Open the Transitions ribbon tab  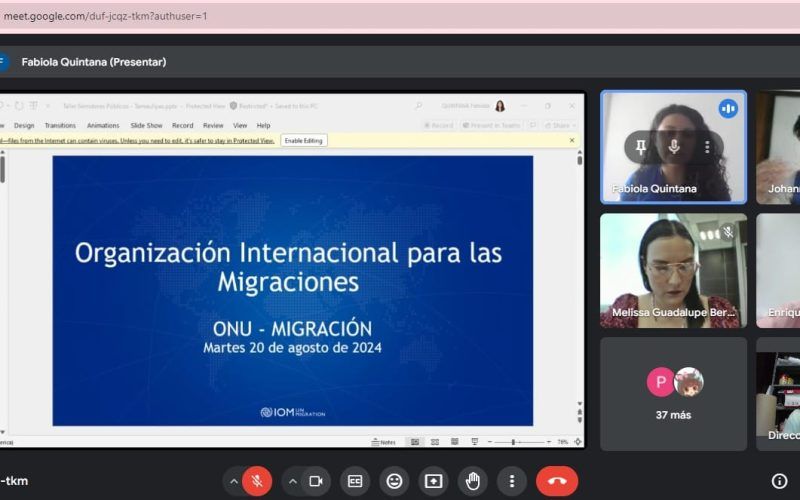(60, 126)
